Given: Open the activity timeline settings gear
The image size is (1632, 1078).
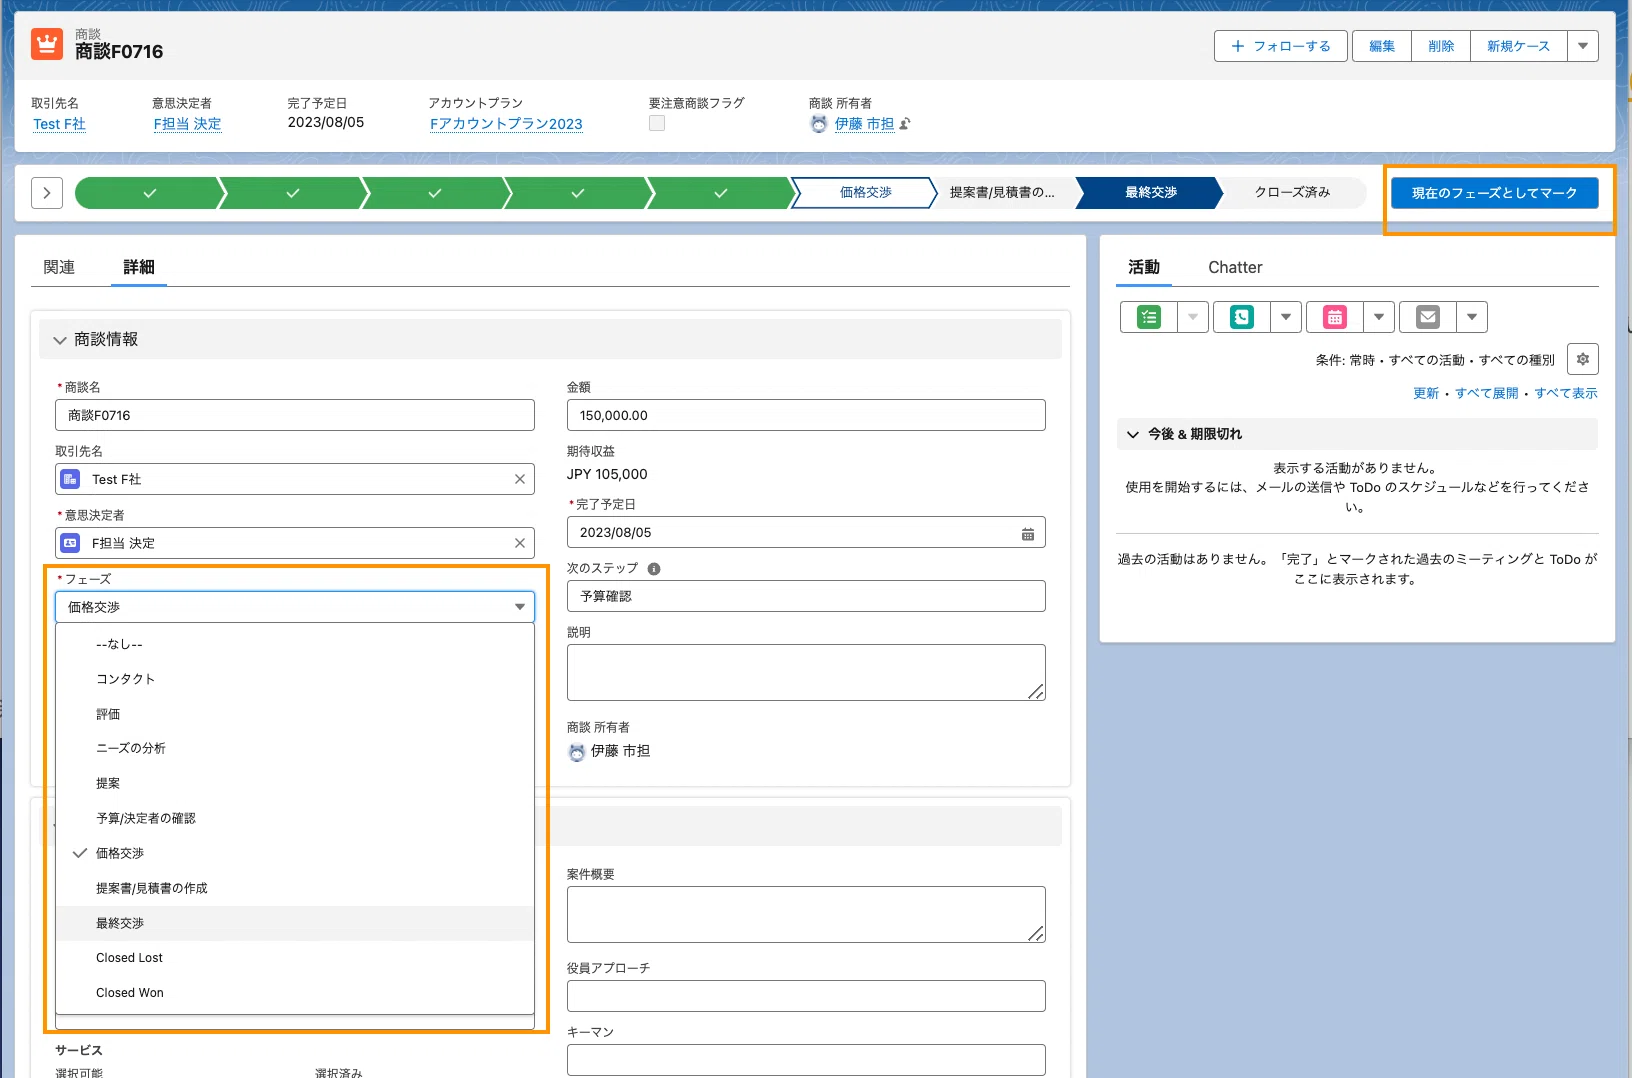Looking at the screenshot, I should tap(1583, 359).
